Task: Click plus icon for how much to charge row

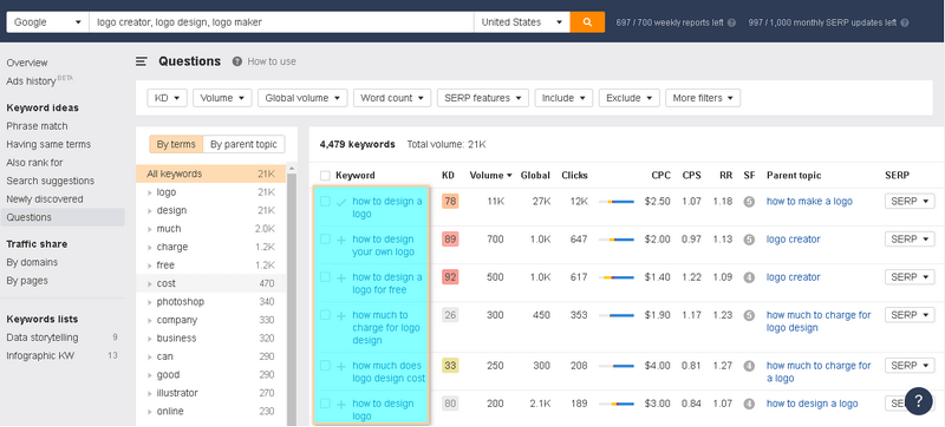Action: [x=341, y=316]
